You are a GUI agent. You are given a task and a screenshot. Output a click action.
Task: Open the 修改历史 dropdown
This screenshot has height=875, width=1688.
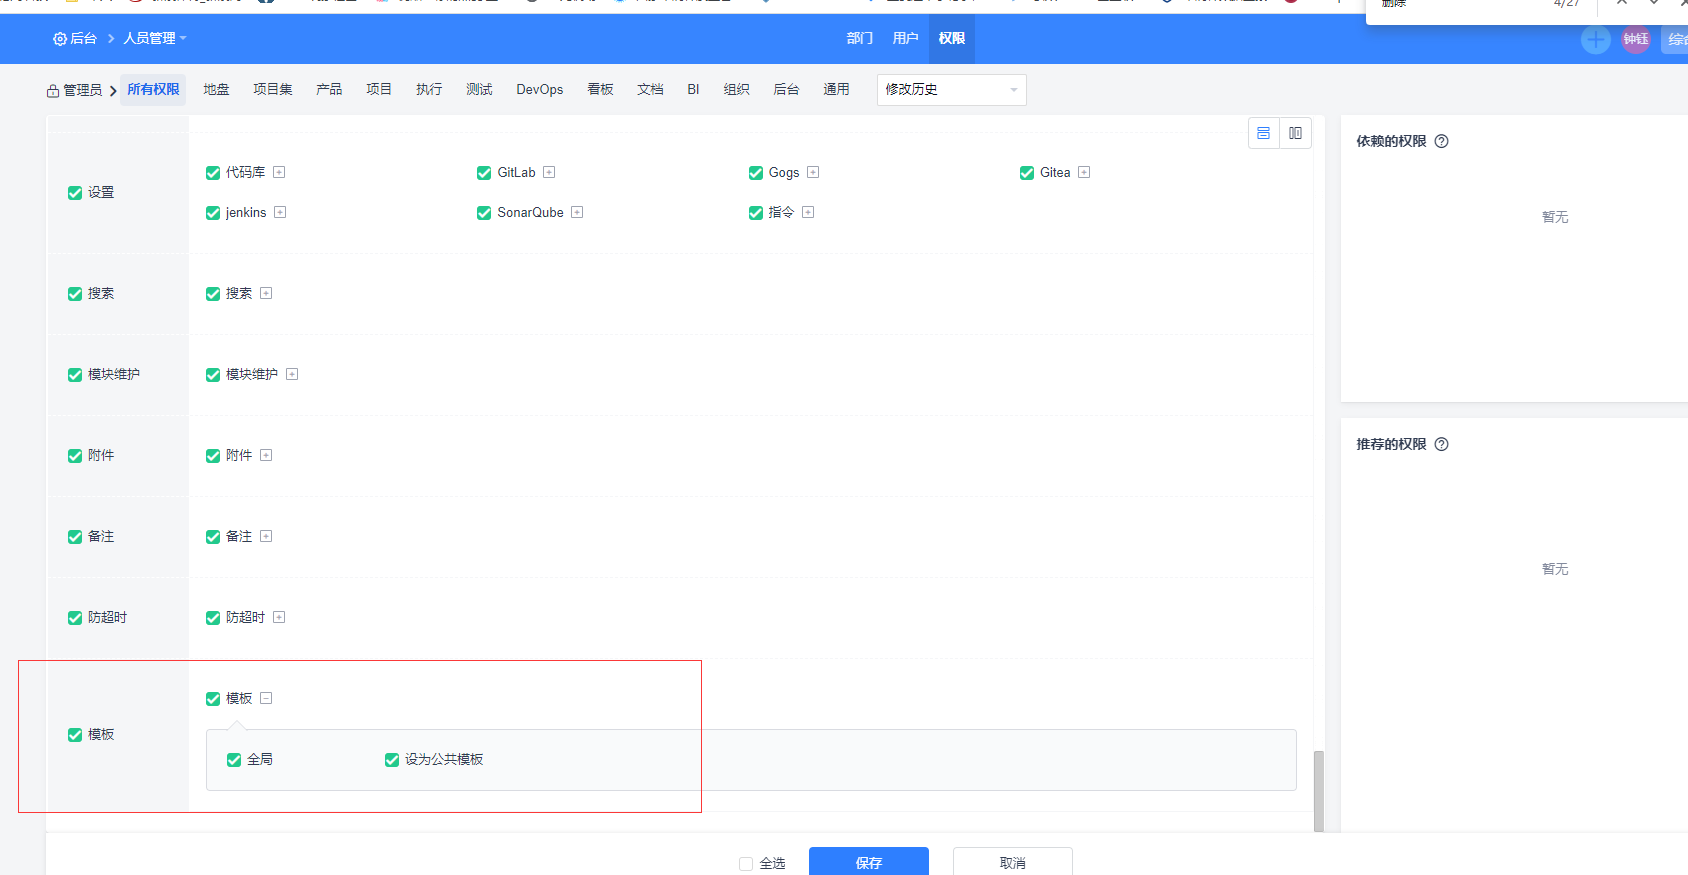tap(951, 90)
